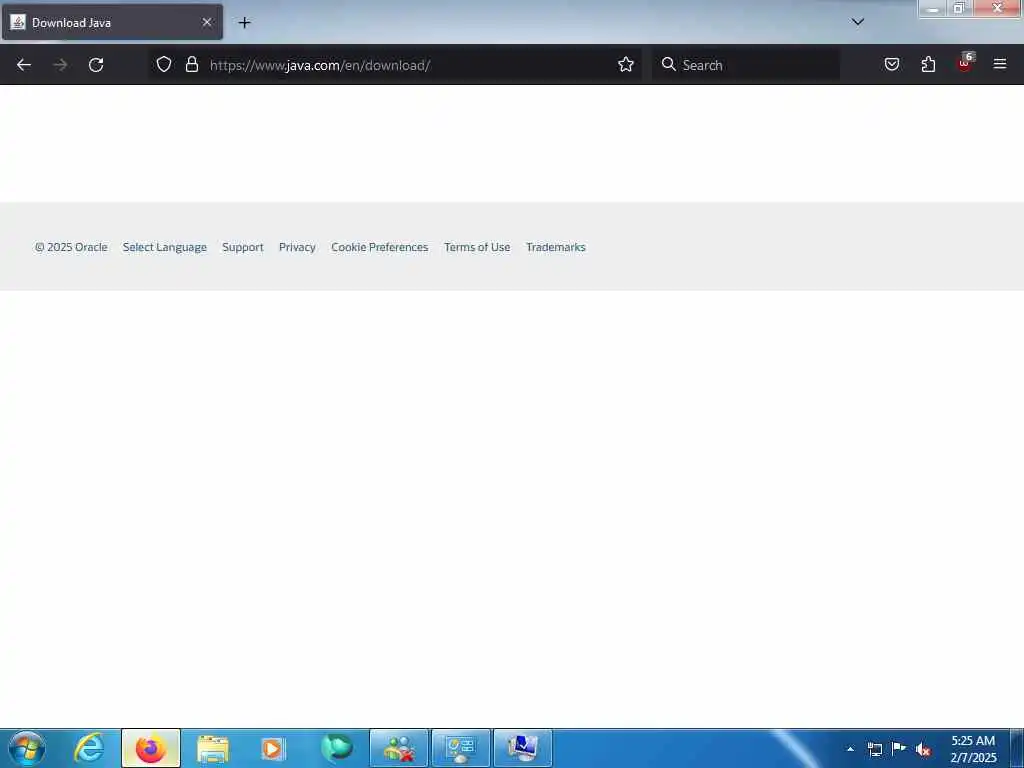
Task: Open the monitor app in taskbar
Action: click(523, 748)
